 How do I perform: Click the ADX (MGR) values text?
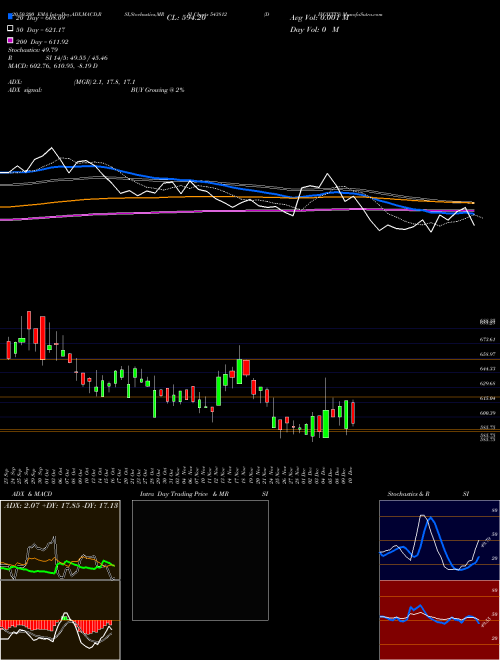click(104, 82)
